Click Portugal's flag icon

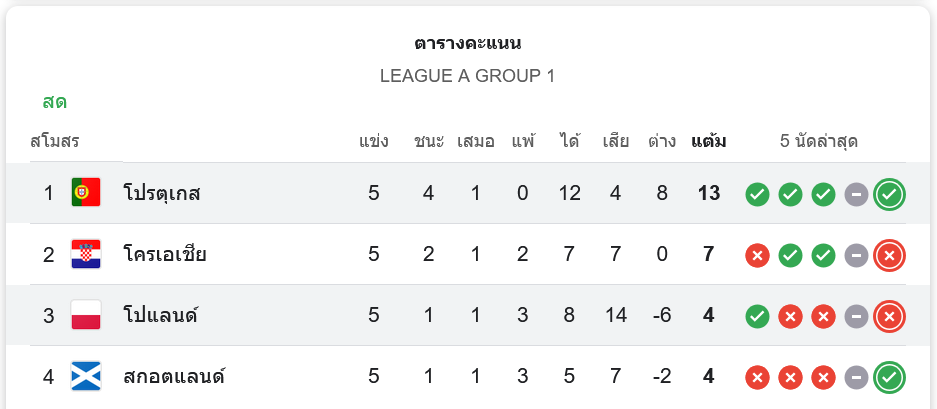click(86, 193)
